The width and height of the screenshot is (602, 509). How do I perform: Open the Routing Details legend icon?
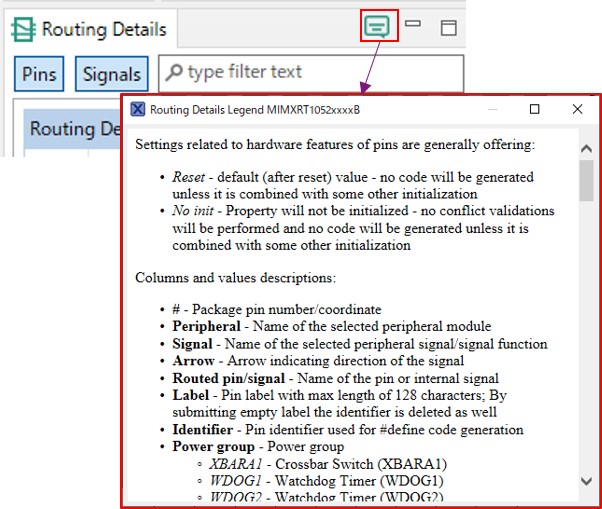tap(377, 26)
